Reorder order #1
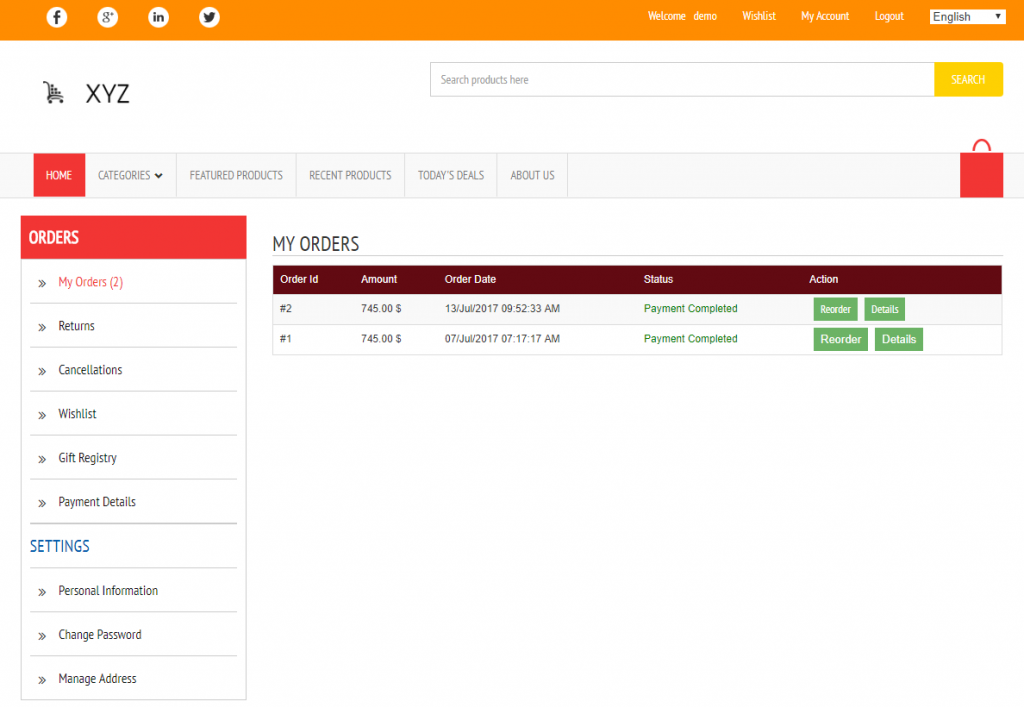The height and width of the screenshot is (708, 1024). (840, 339)
